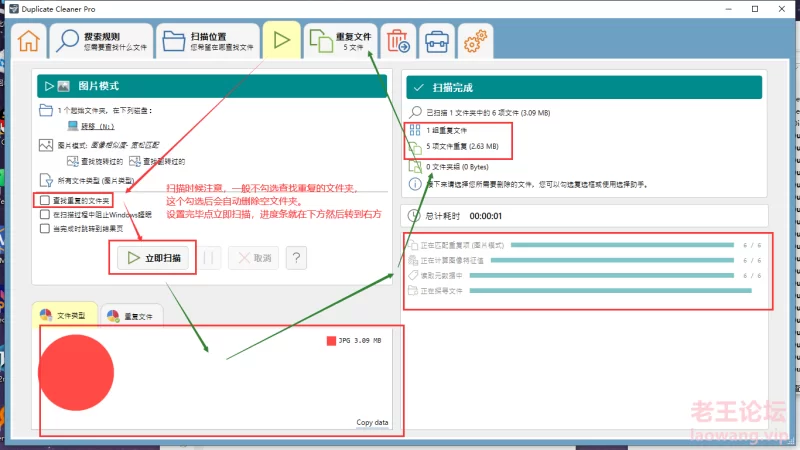The width and height of the screenshot is (800, 450).
Task: Click the file discovery progress bar
Action: 611,290
